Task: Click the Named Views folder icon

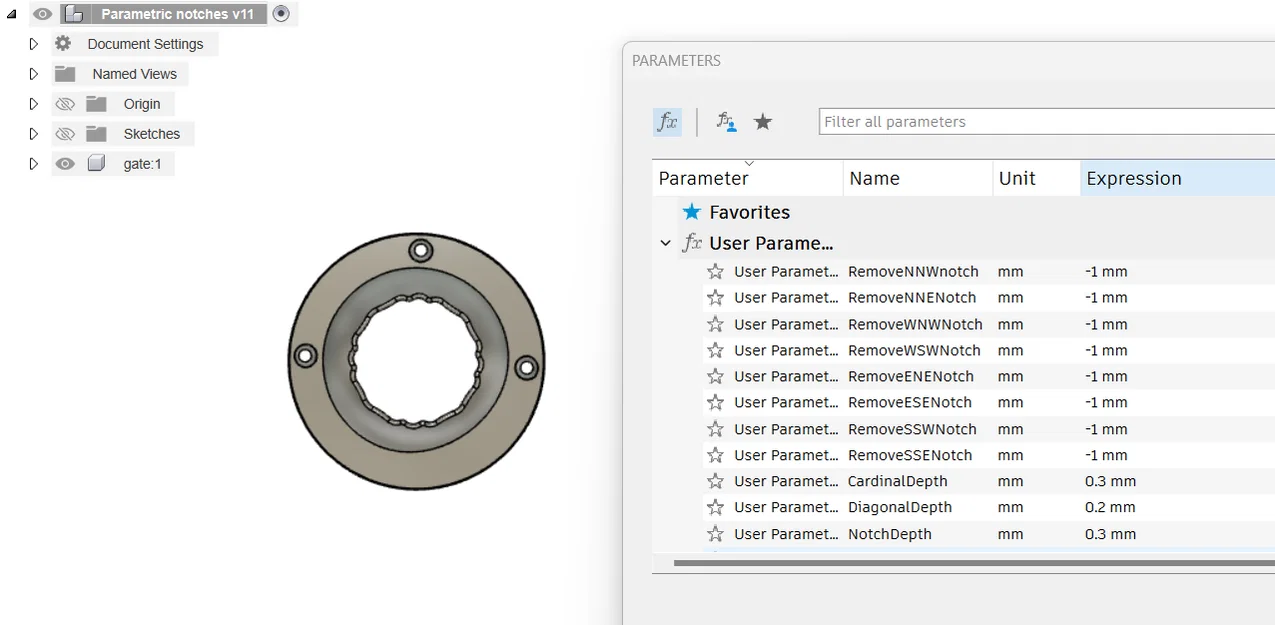Action: click(x=65, y=74)
